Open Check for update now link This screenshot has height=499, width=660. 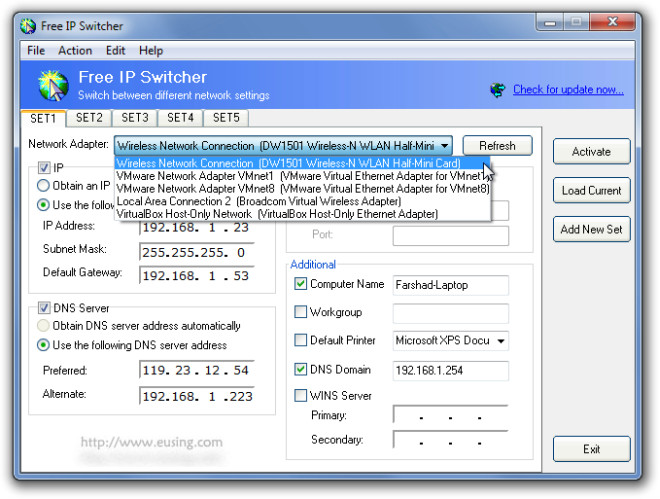click(x=568, y=90)
